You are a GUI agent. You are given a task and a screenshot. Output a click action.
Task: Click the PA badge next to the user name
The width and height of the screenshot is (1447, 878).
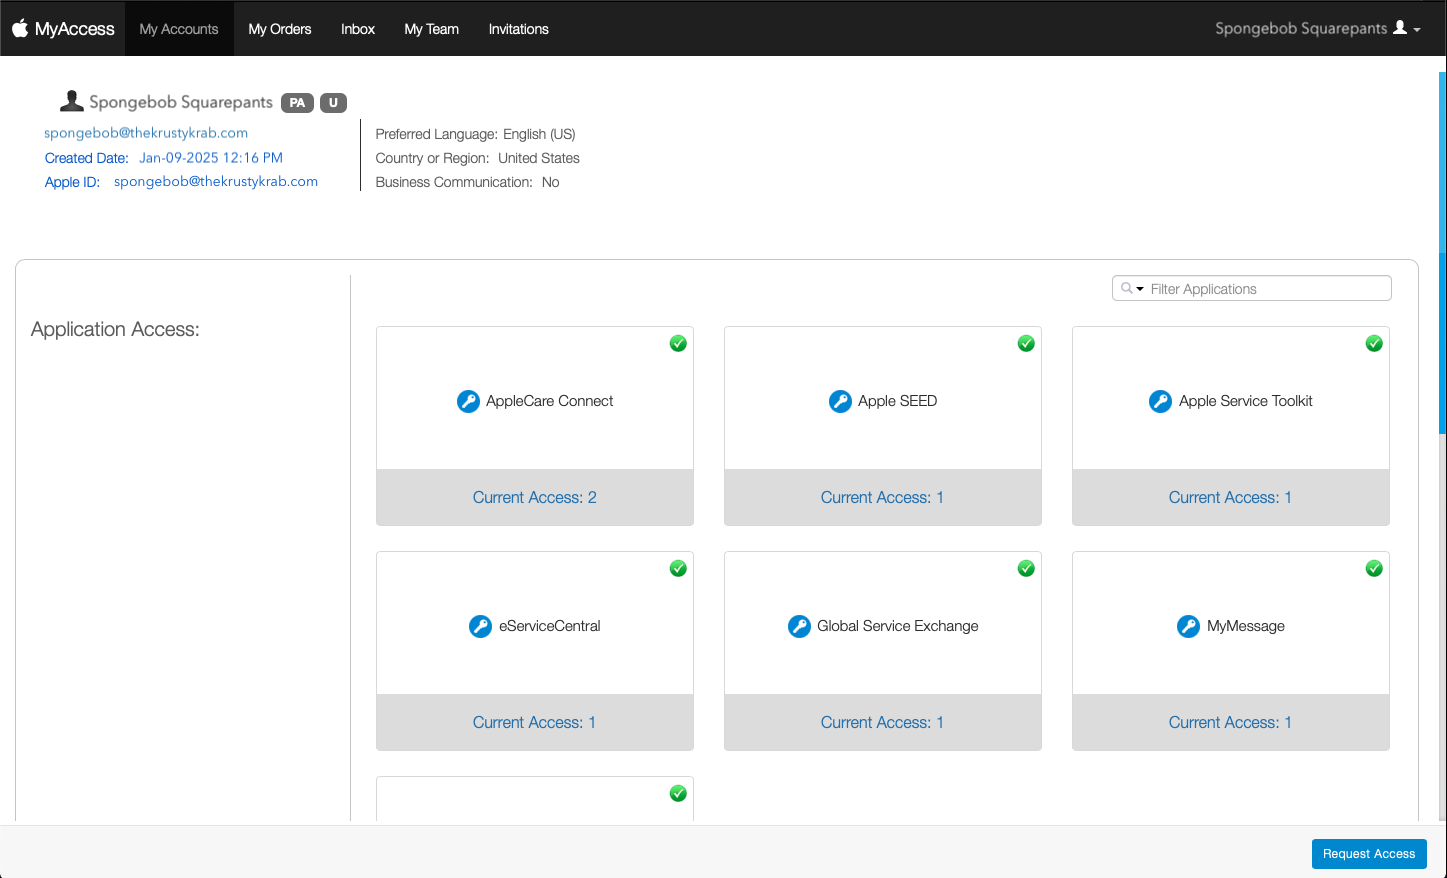tap(297, 103)
